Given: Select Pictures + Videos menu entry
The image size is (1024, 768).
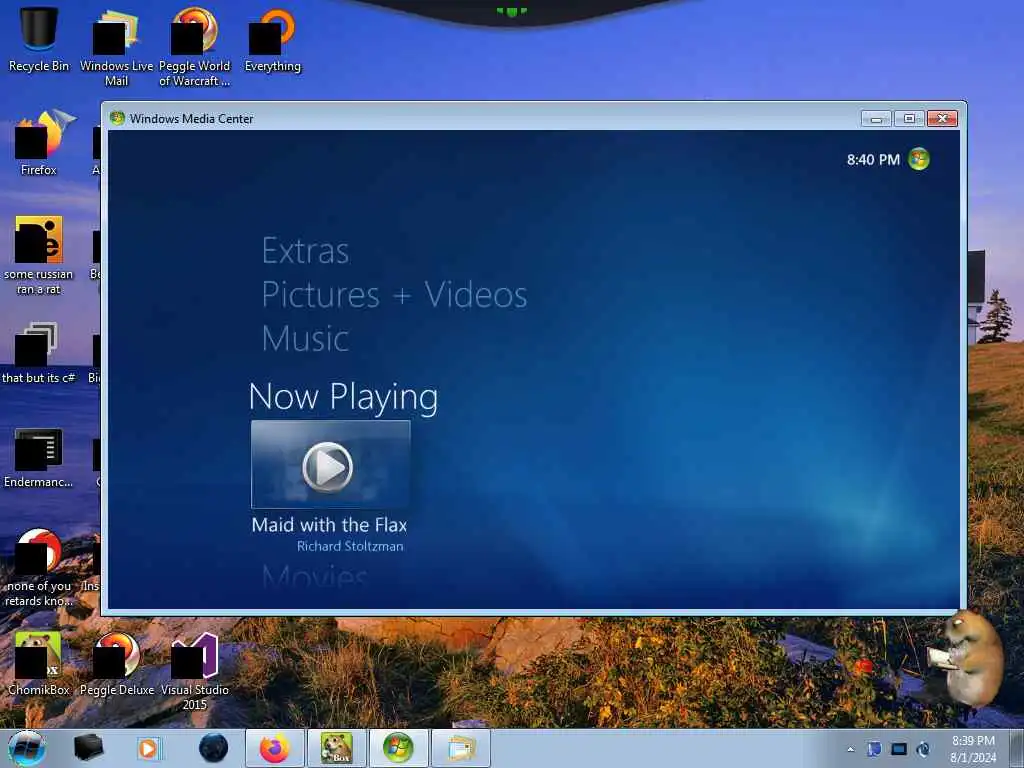Looking at the screenshot, I should [394, 295].
